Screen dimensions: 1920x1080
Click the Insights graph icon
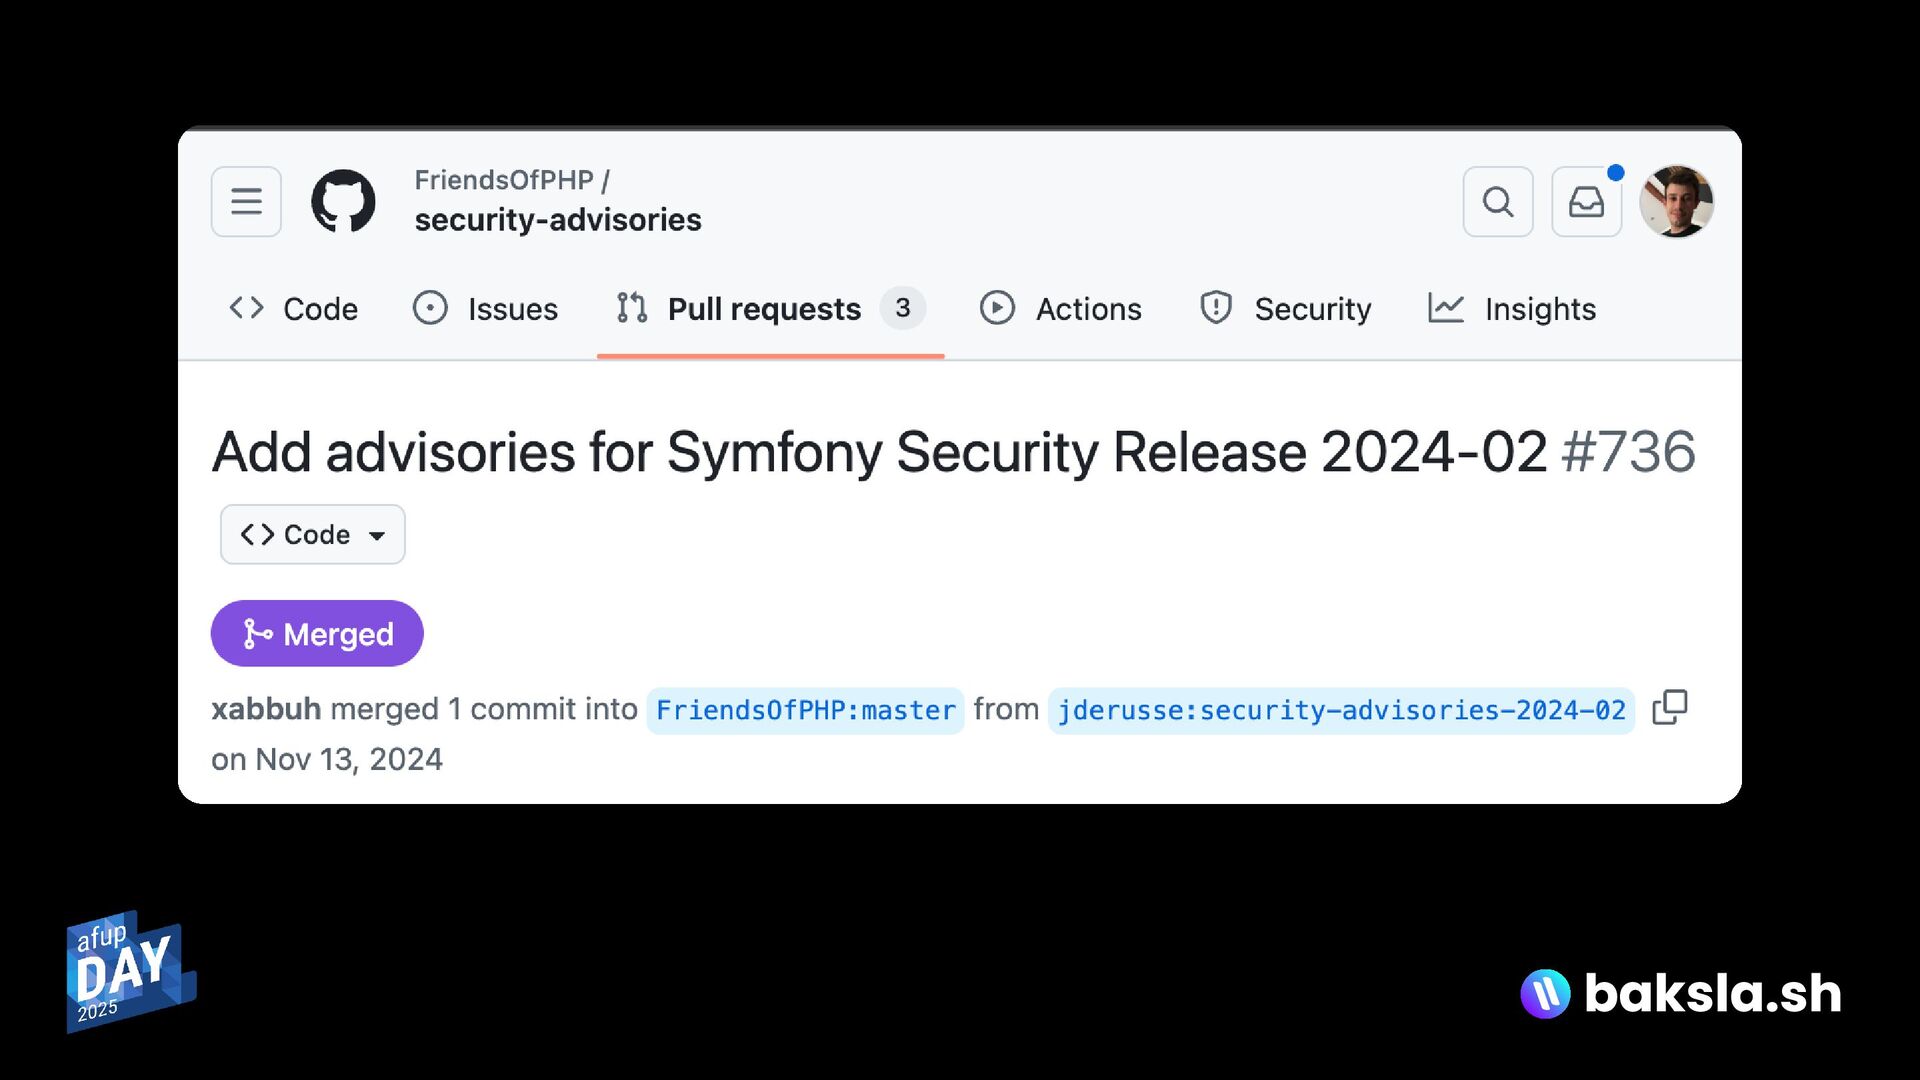1446,308
